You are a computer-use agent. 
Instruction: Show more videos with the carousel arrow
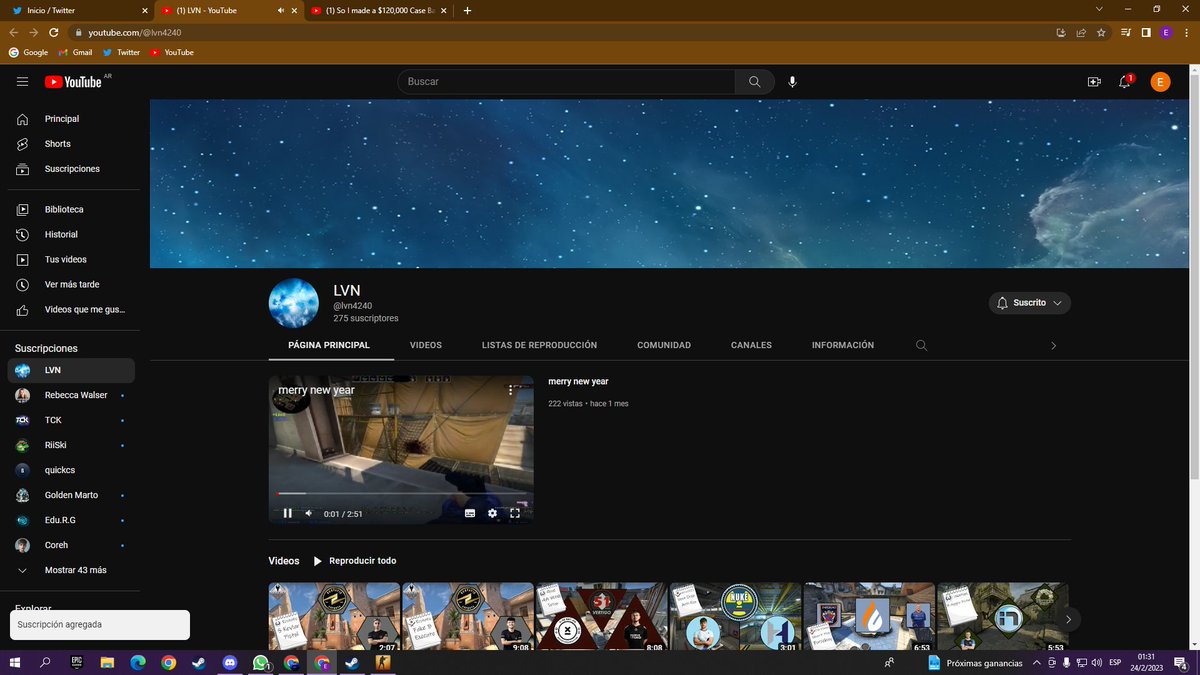1068,620
